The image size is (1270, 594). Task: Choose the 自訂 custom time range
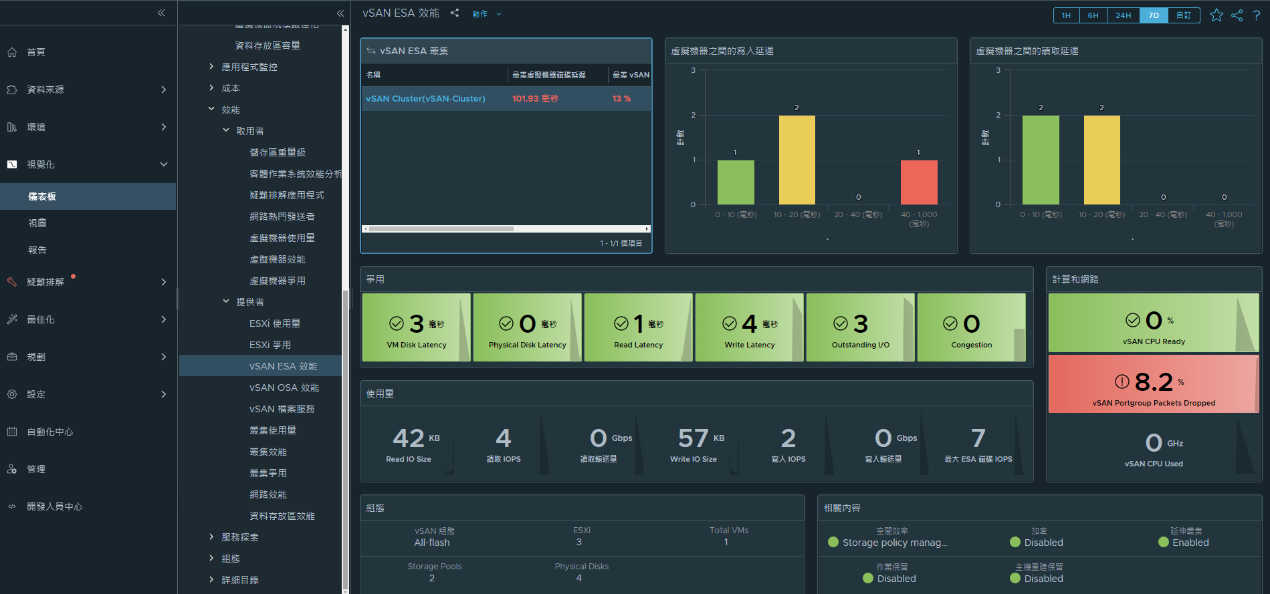pos(1184,15)
